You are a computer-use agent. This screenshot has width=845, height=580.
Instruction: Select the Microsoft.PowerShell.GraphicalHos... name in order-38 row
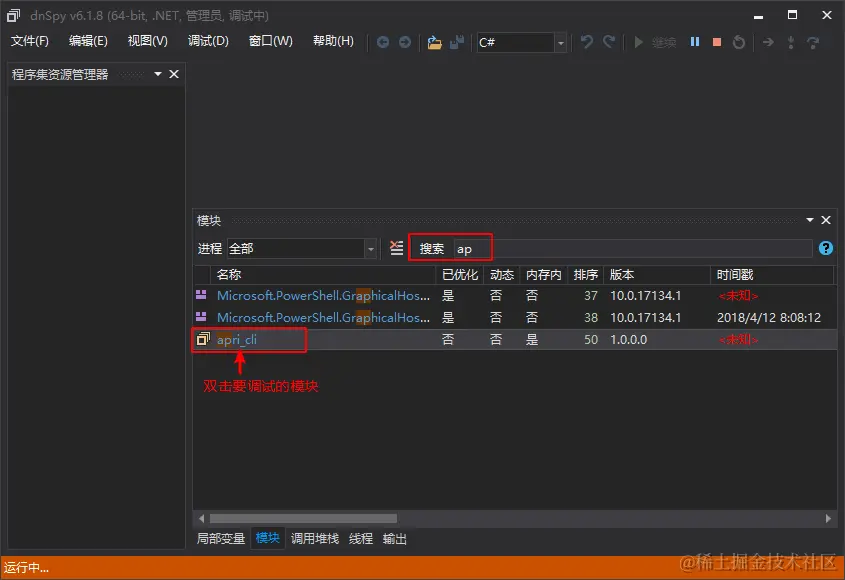pos(323,317)
